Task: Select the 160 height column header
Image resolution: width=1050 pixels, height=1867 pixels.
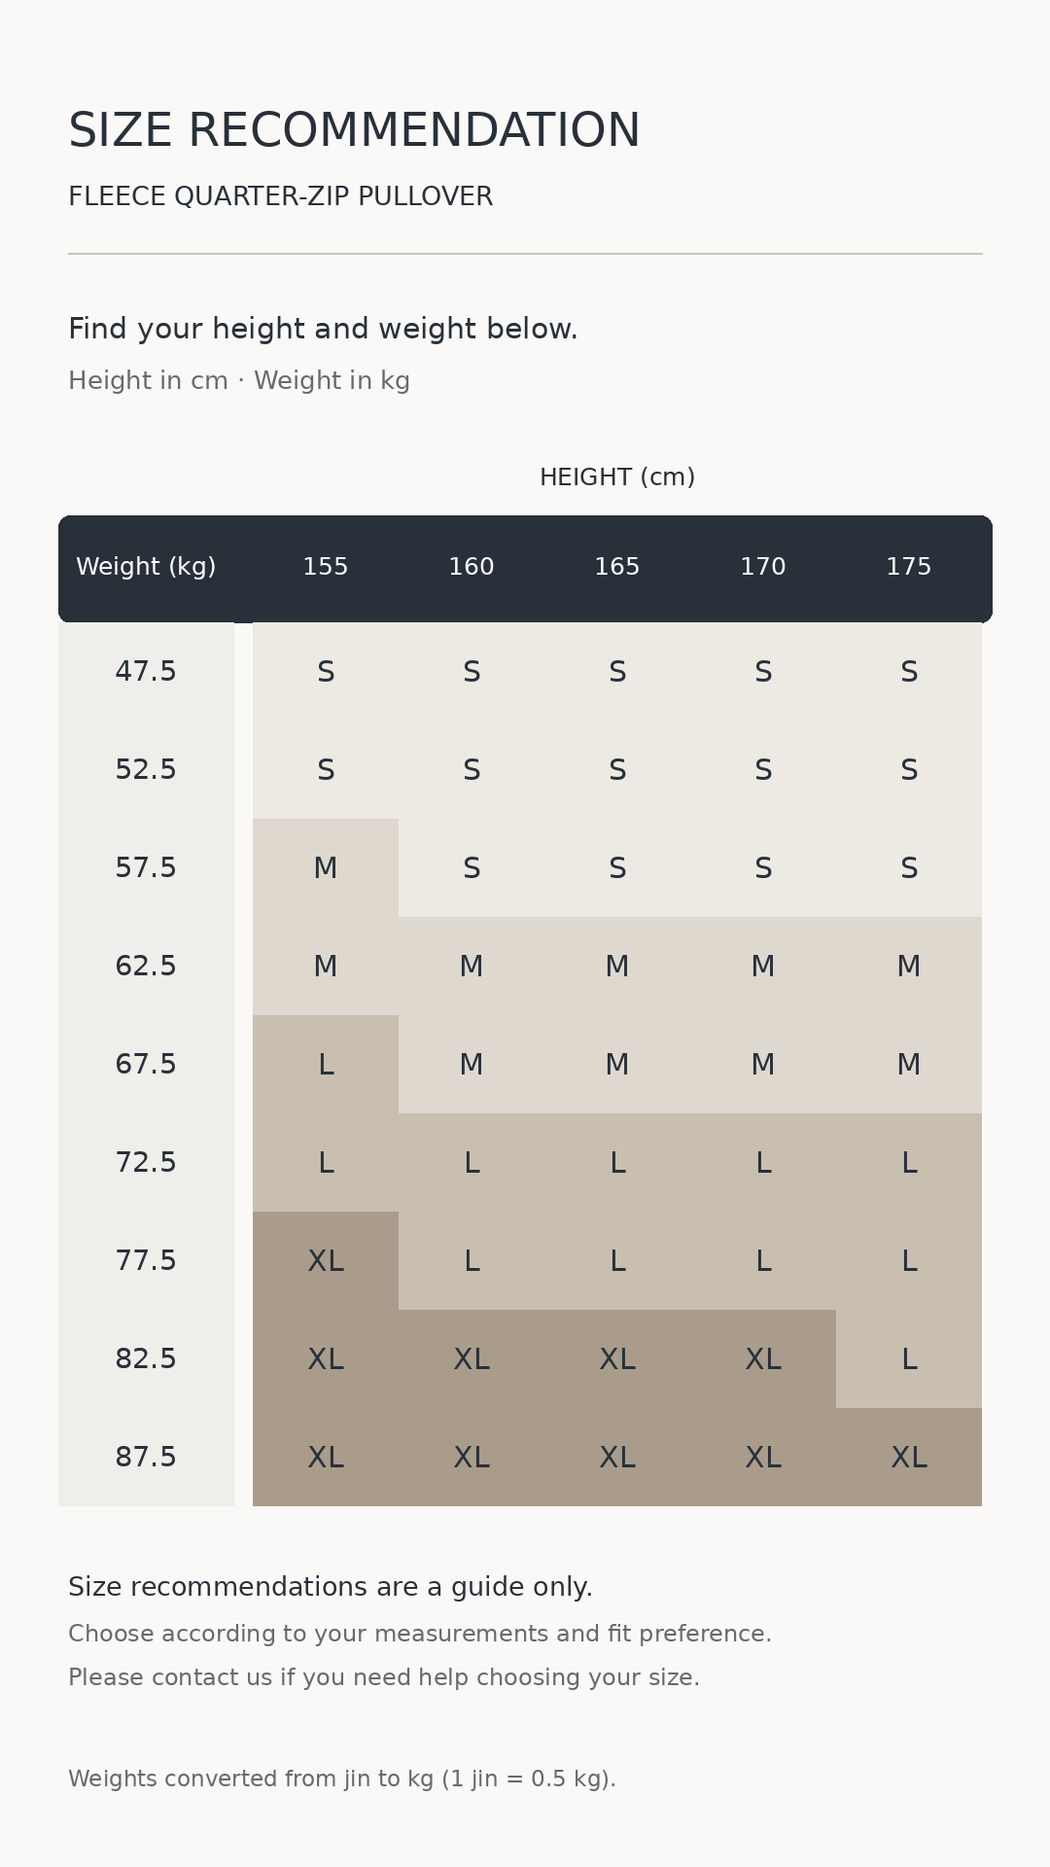Action: click(x=471, y=567)
